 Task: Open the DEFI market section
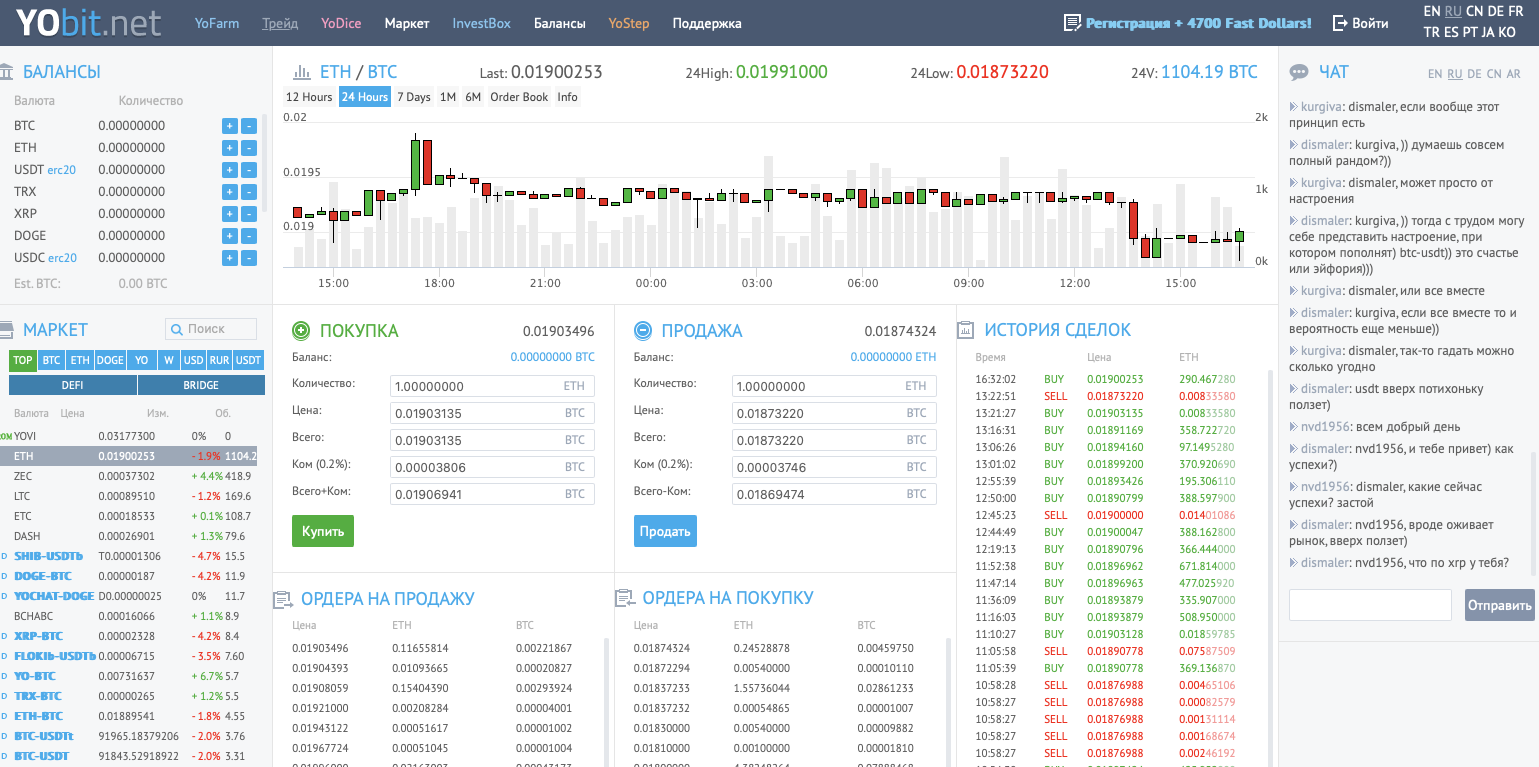click(x=73, y=385)
